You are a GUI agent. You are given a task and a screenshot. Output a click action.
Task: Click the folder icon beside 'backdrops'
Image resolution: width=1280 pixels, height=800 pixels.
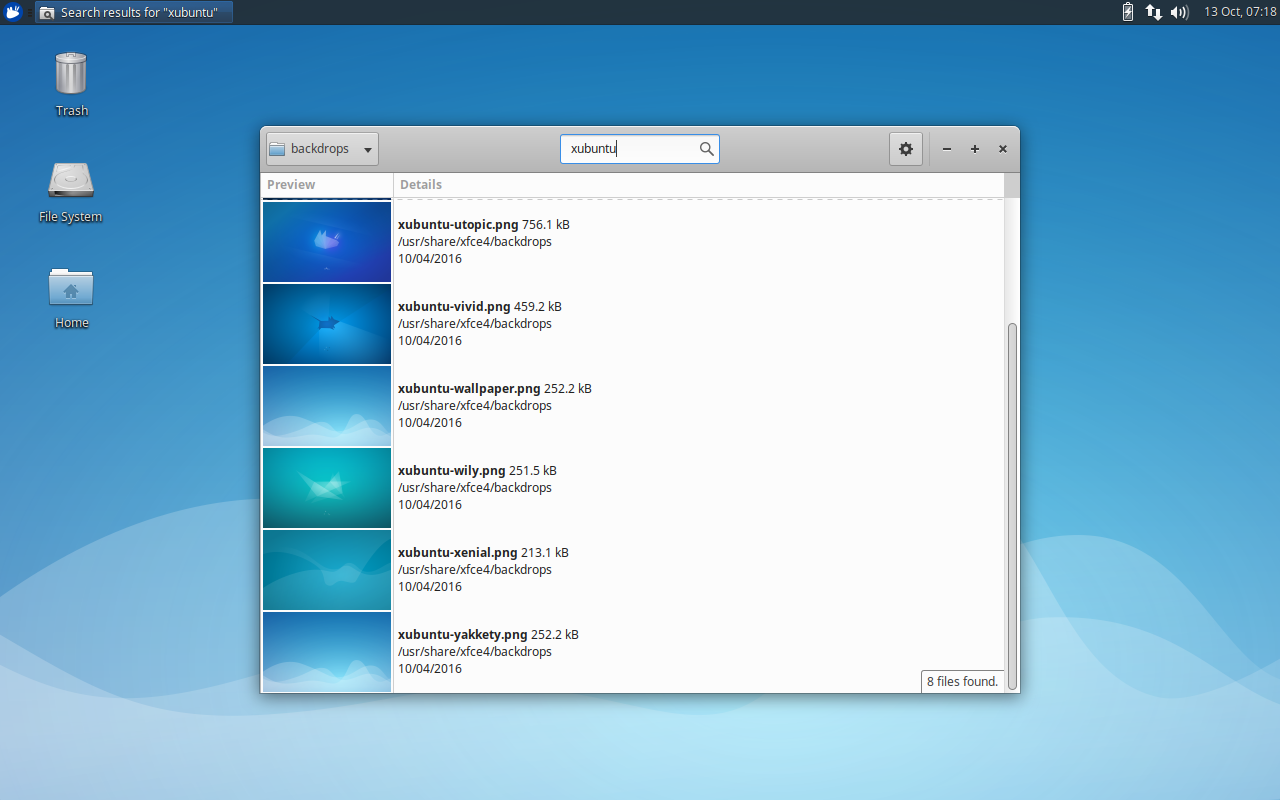pos(277,148)
